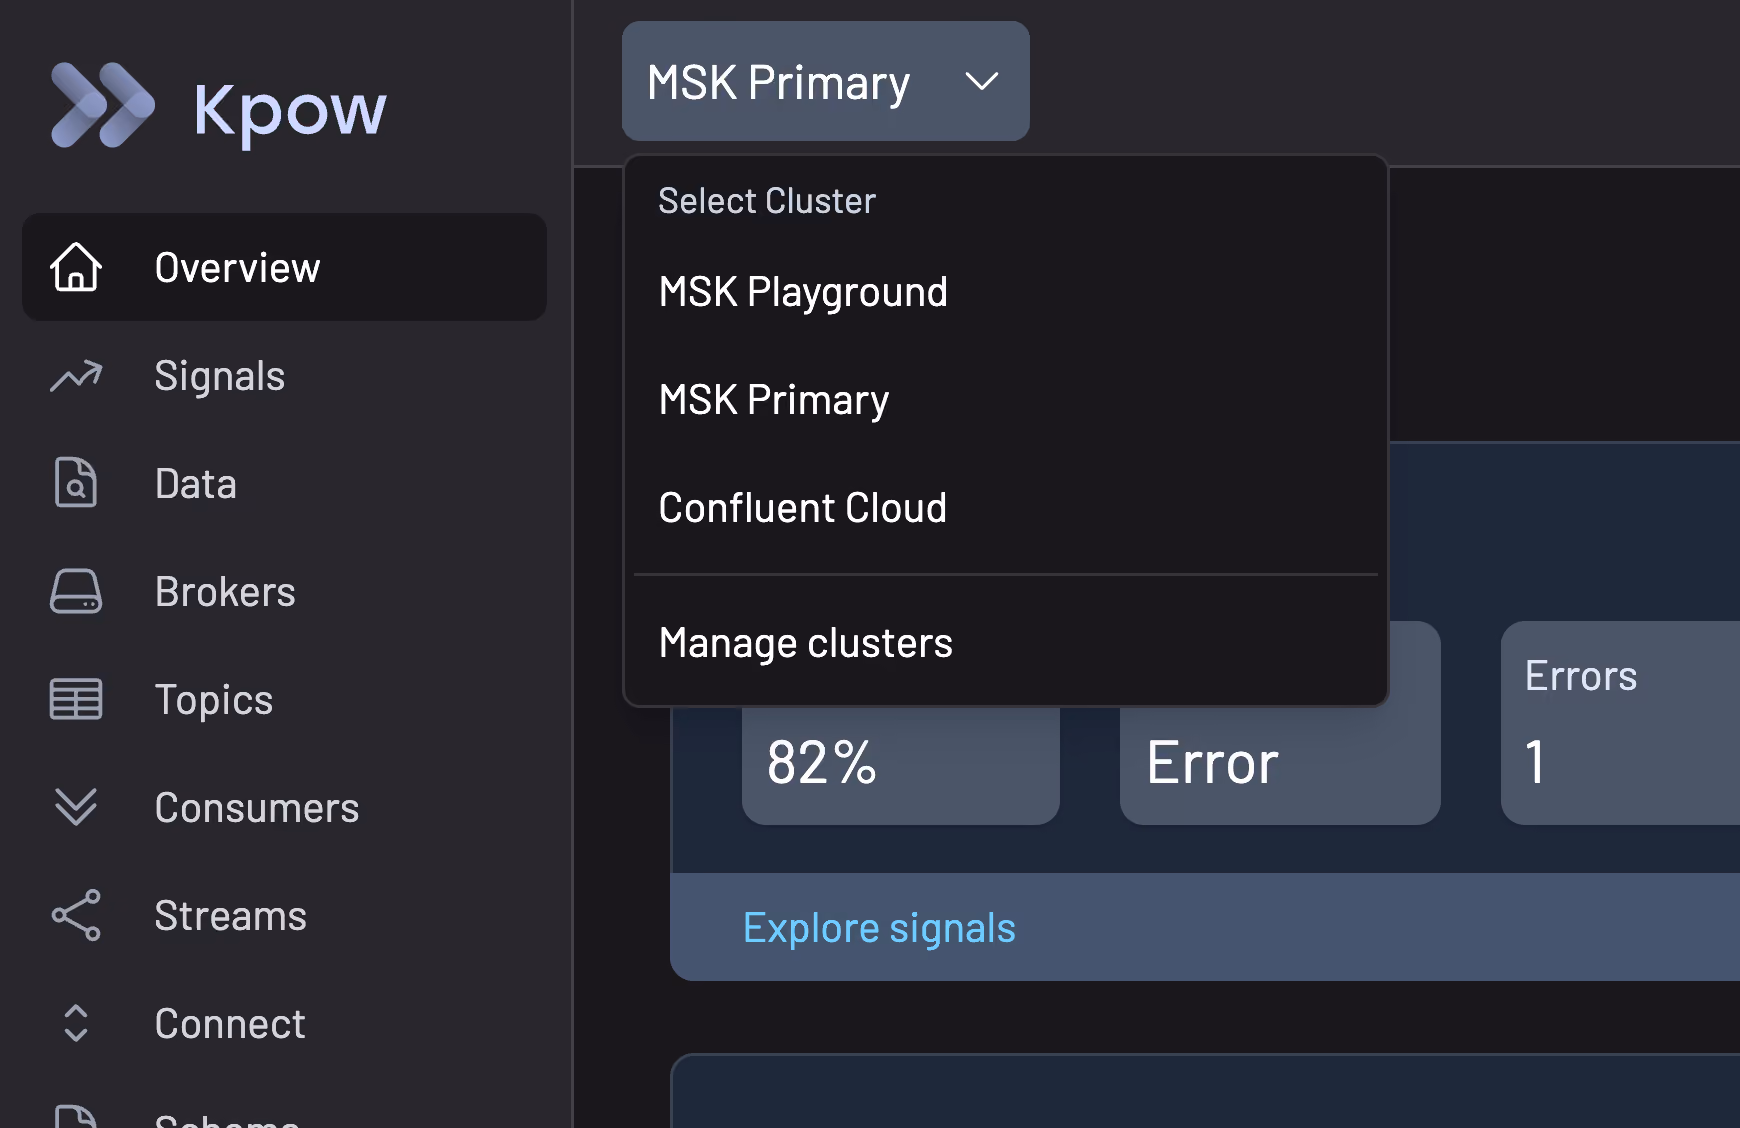Viewport: 1740px width, 1128px height.
Task: Click the Overview home icon
Action: [x=76, y=267]
